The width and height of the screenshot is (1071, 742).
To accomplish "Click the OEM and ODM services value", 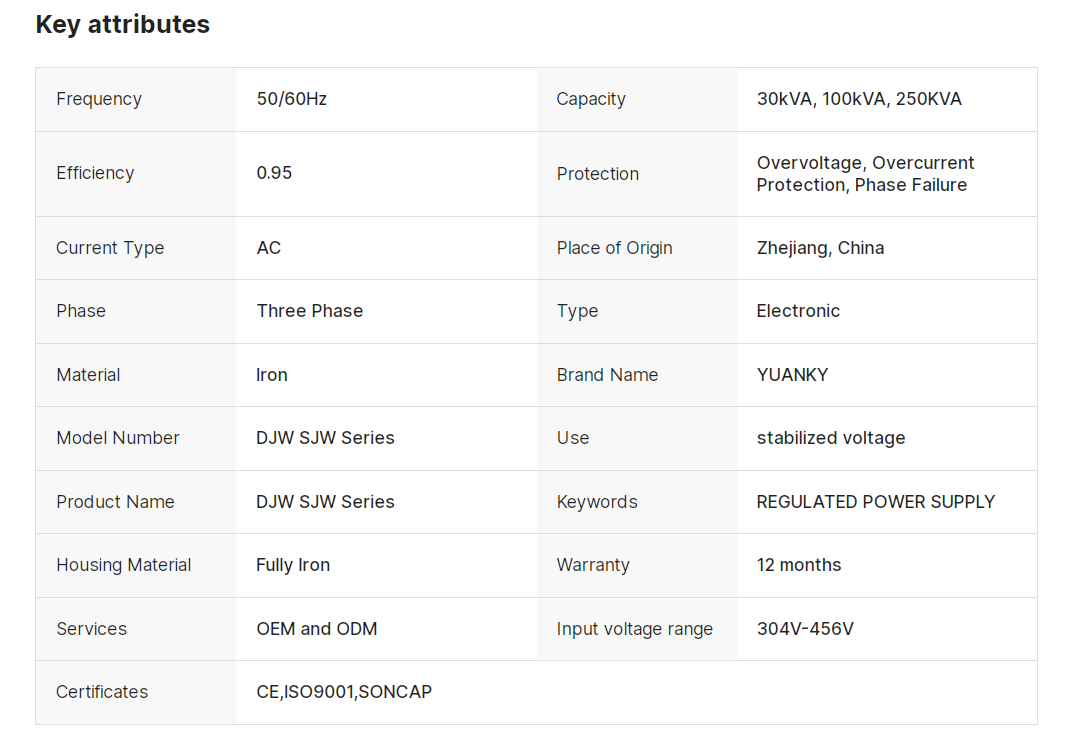I will tap(317, 629).
